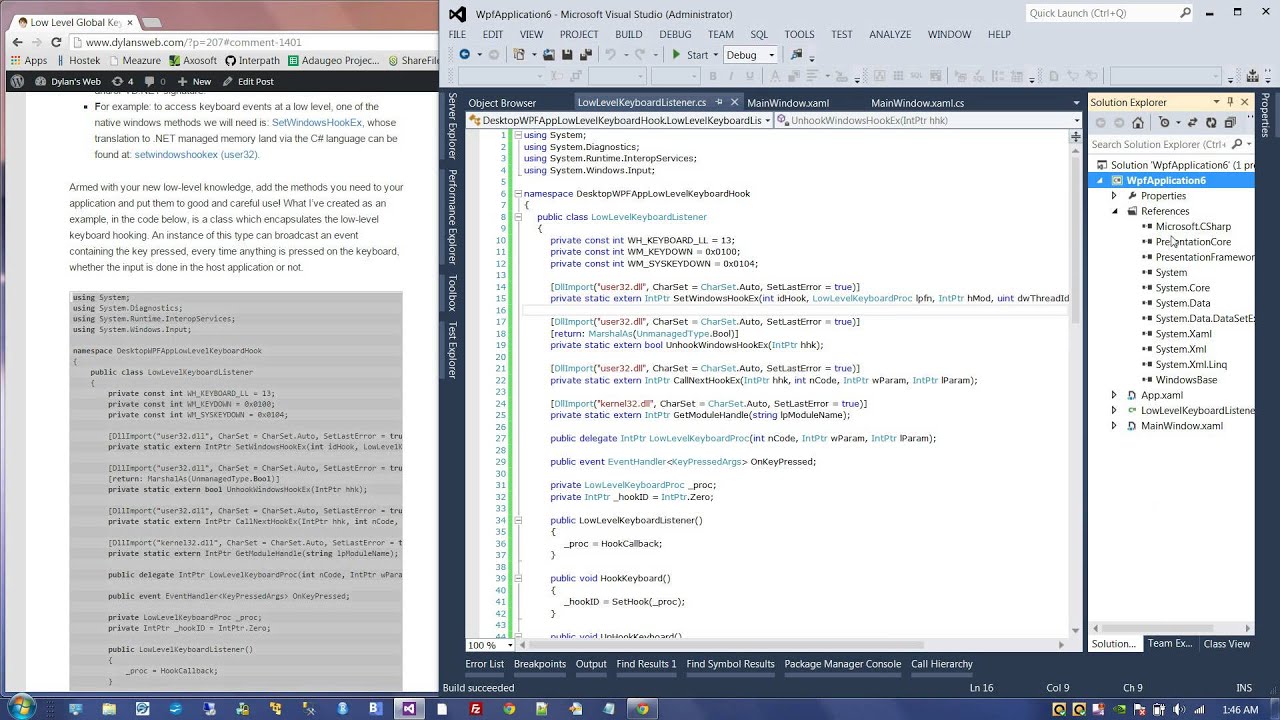Click the Windows Start orb
This screenshot has width=1280, height=720.
coord(20,707)
